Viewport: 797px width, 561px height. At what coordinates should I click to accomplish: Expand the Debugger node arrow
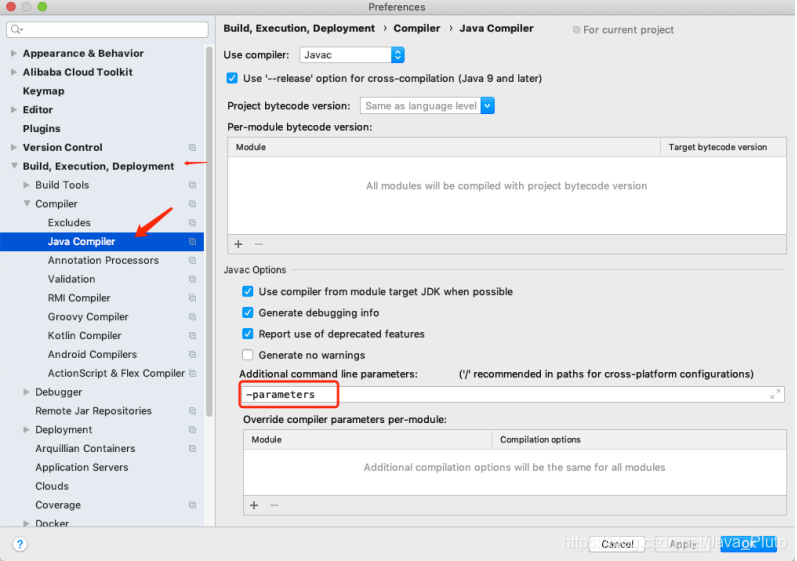(26, 392)
